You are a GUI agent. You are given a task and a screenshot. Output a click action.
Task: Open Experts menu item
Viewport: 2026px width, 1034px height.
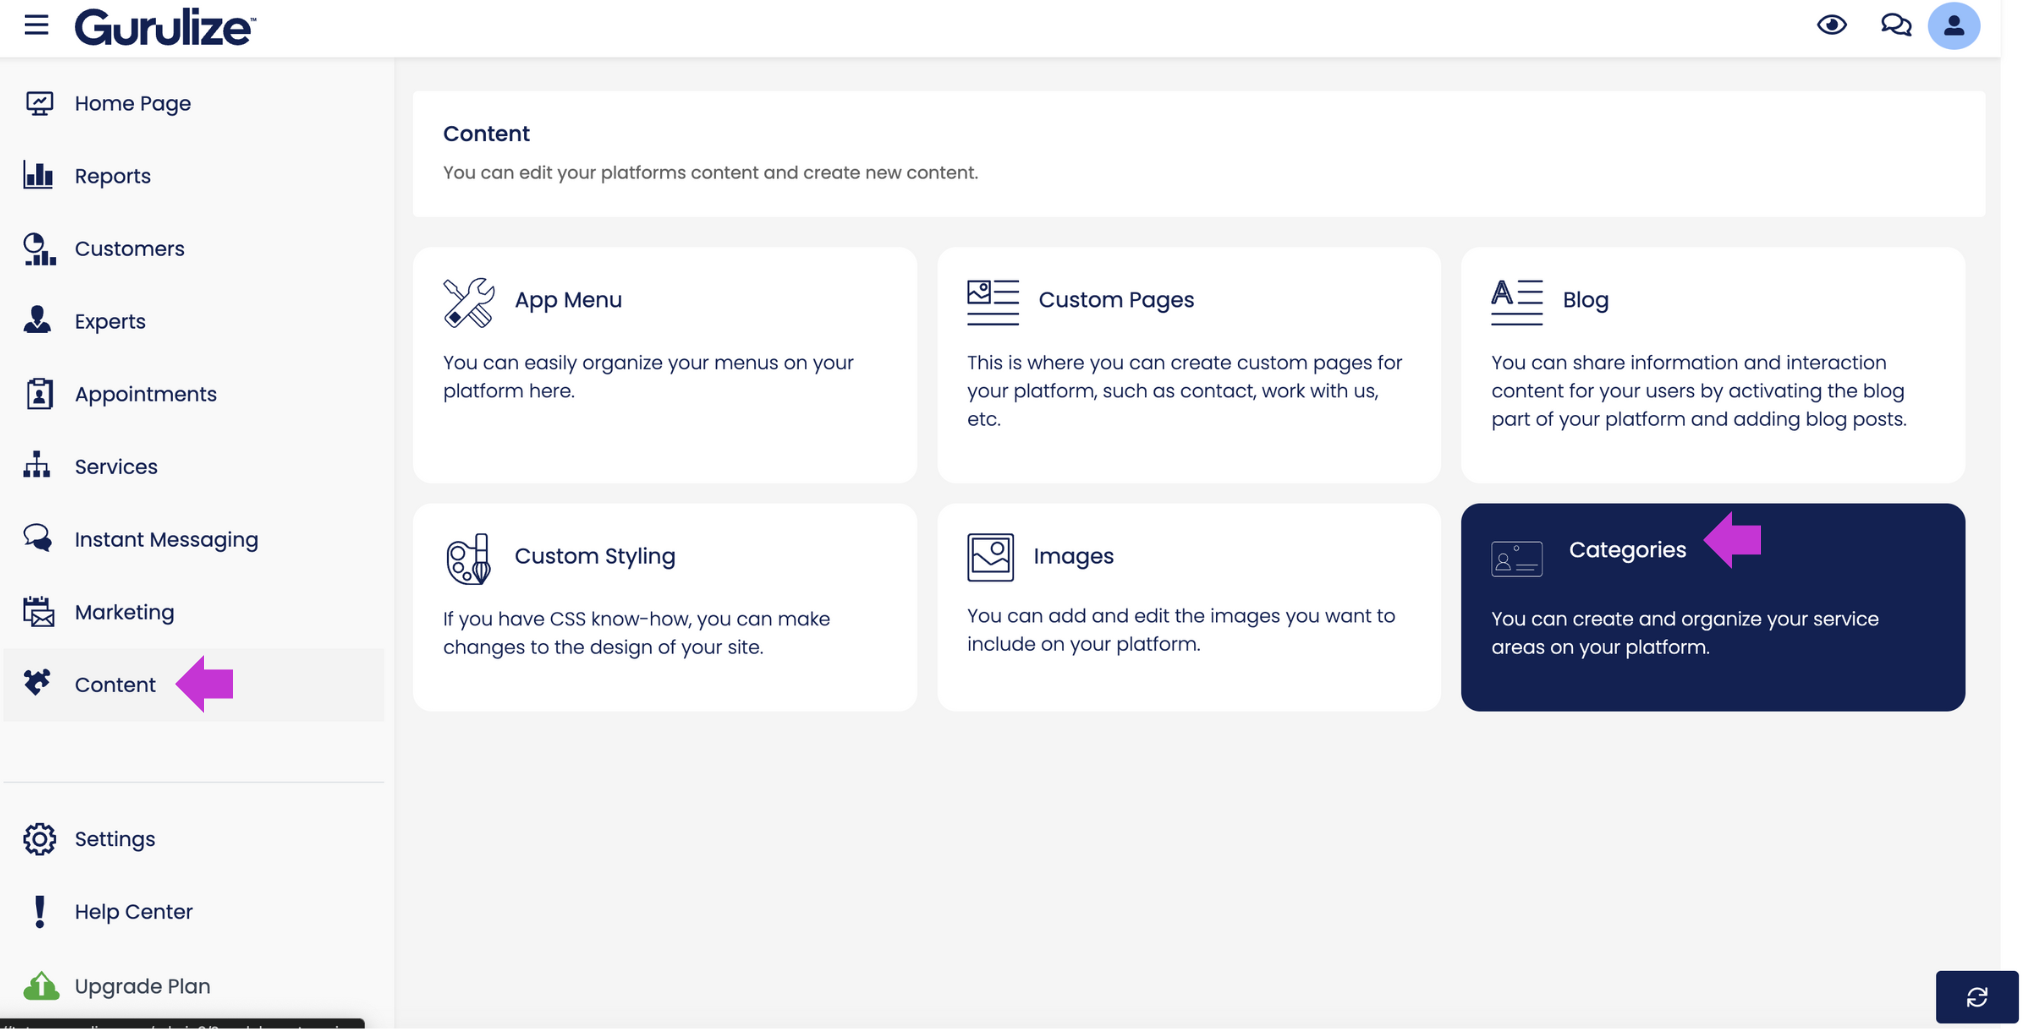[110, 321]
